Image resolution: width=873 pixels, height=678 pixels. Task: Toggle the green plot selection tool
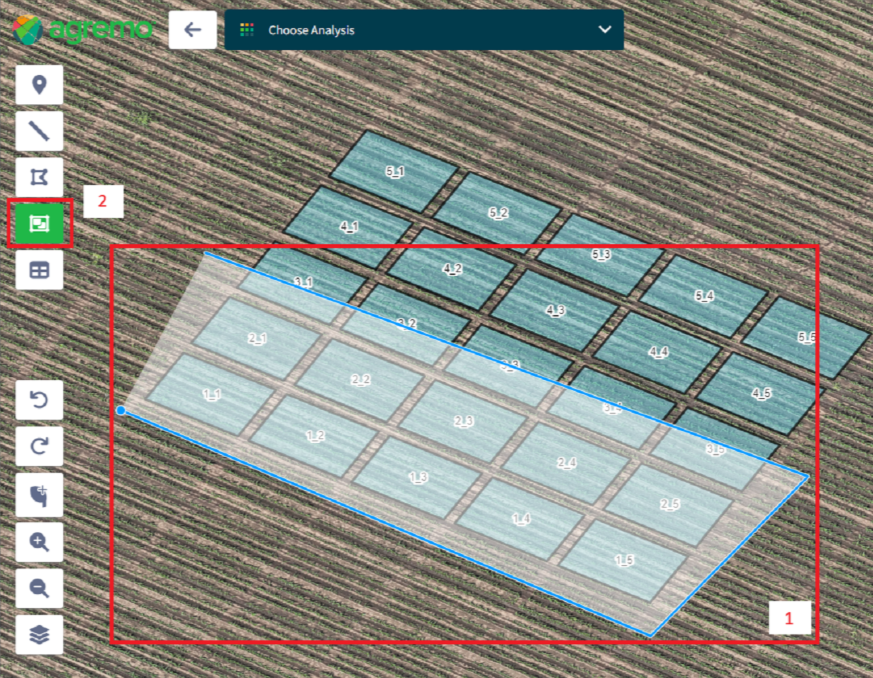(x=40, y=223)
